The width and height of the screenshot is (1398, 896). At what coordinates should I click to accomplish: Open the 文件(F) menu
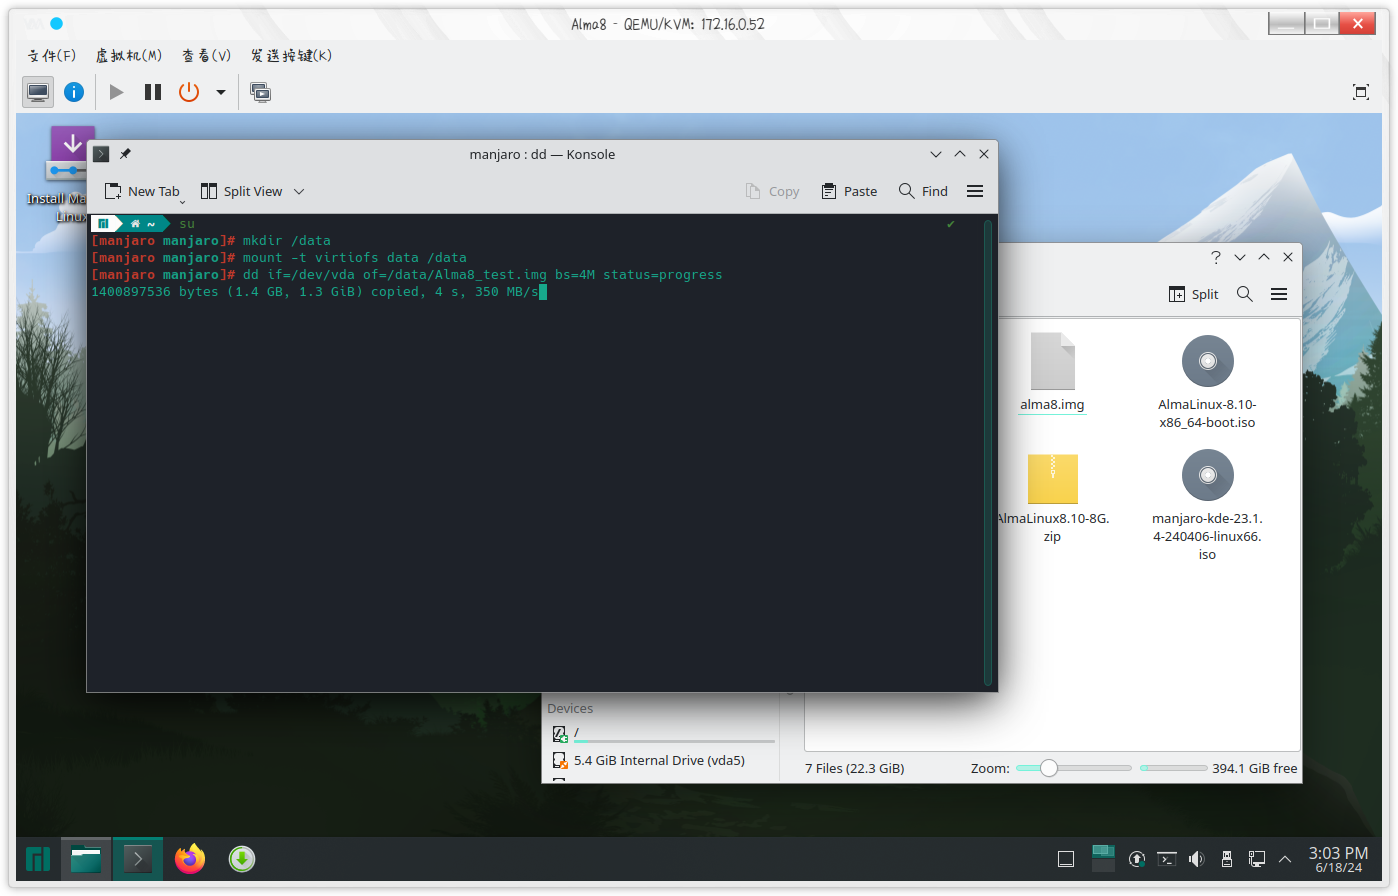tap(52, 55)
